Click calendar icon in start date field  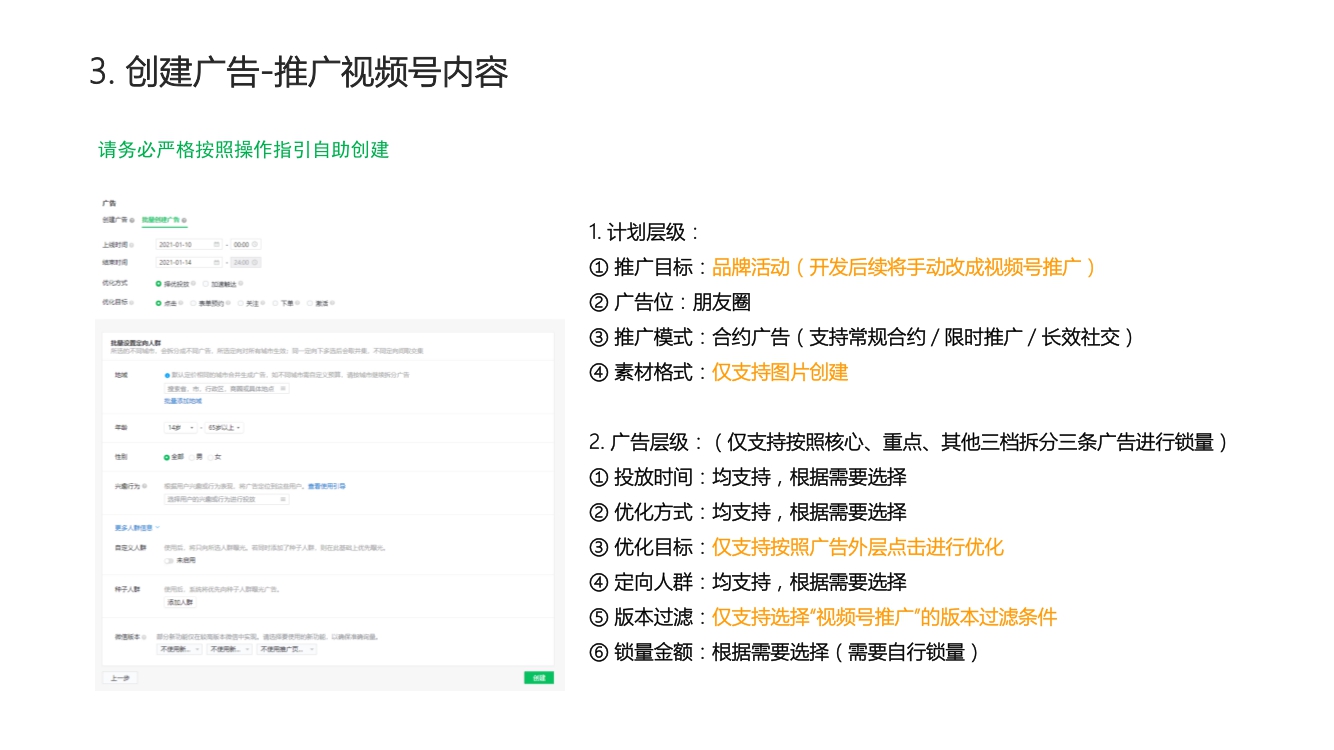(216, 244)
